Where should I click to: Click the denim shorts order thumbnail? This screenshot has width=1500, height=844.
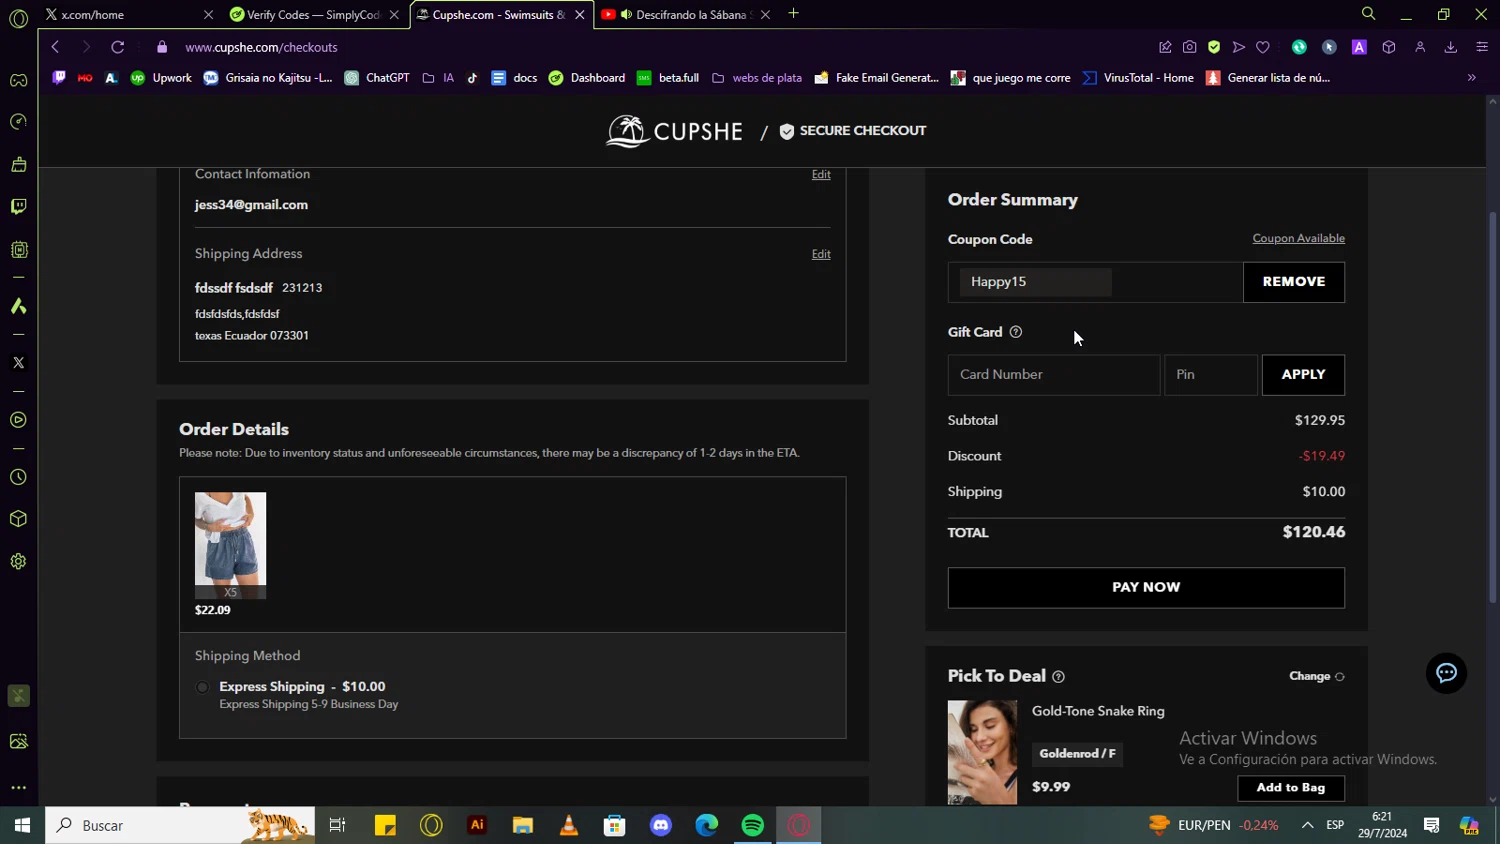(230, 545)
